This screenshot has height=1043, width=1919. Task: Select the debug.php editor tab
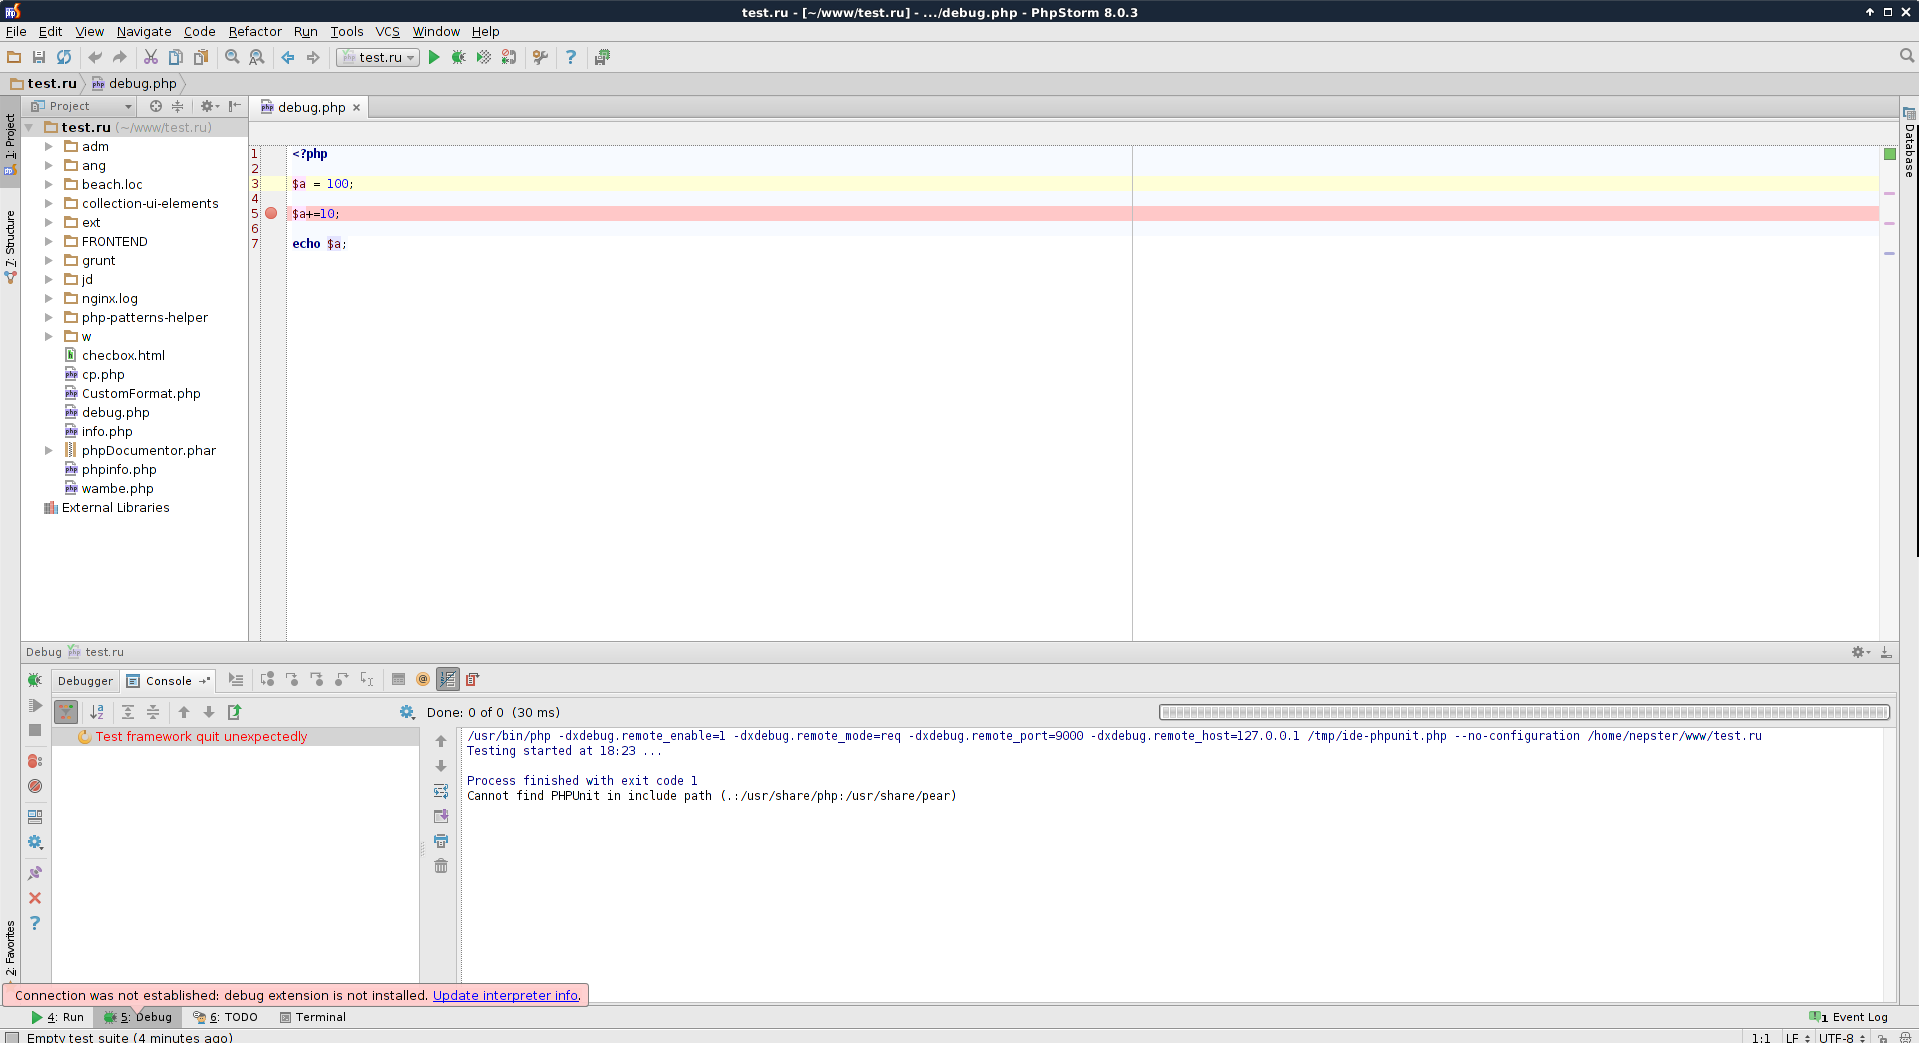click(x=310, y=107)
